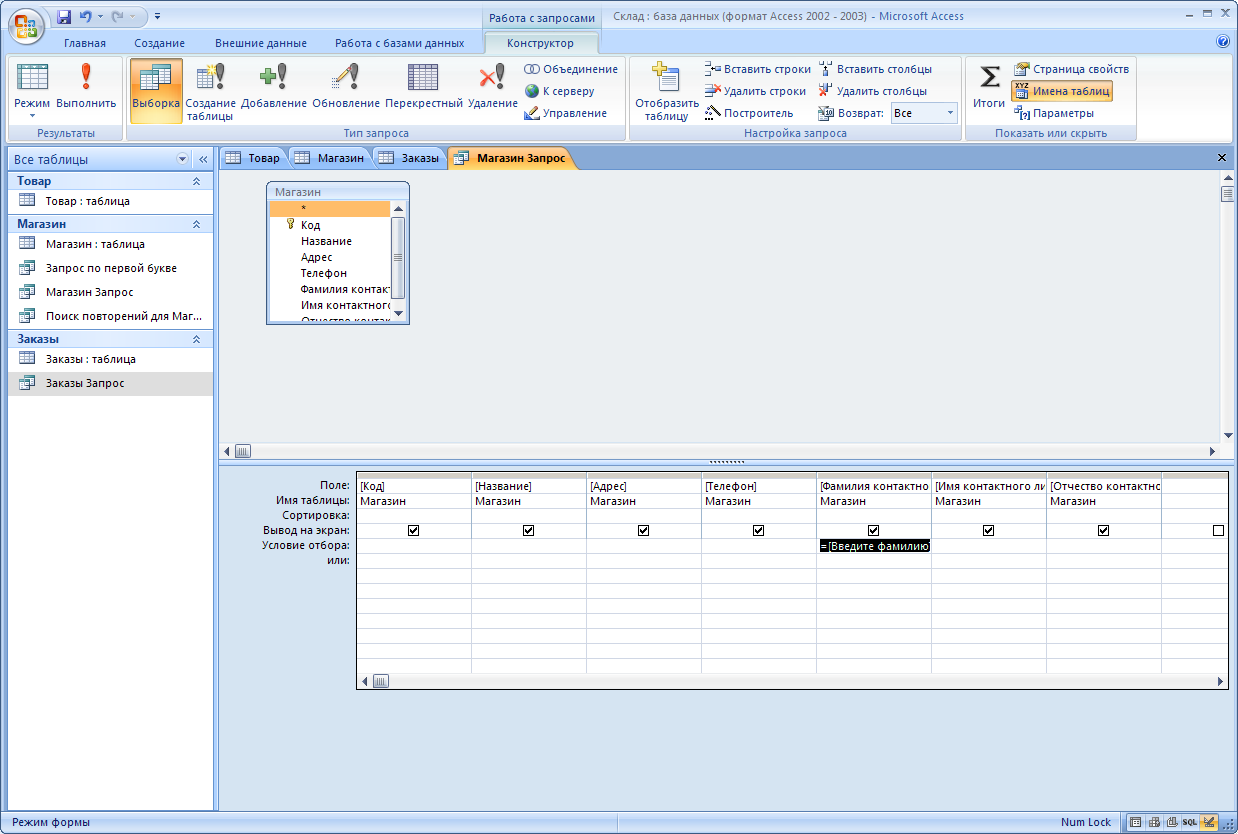Open the Внешние данные ribbon tab
This screenshot has width=1238, height=834.
pos(260,43)
